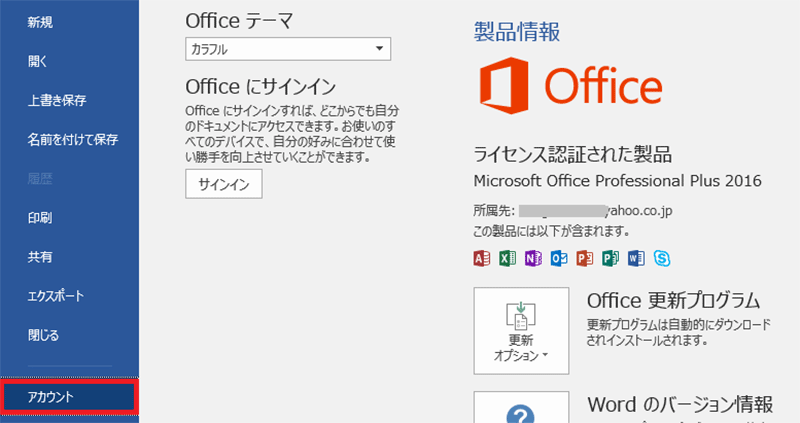Click the Word product icon
The height and width of the screenshot is (423, 800).
[636, 258]
